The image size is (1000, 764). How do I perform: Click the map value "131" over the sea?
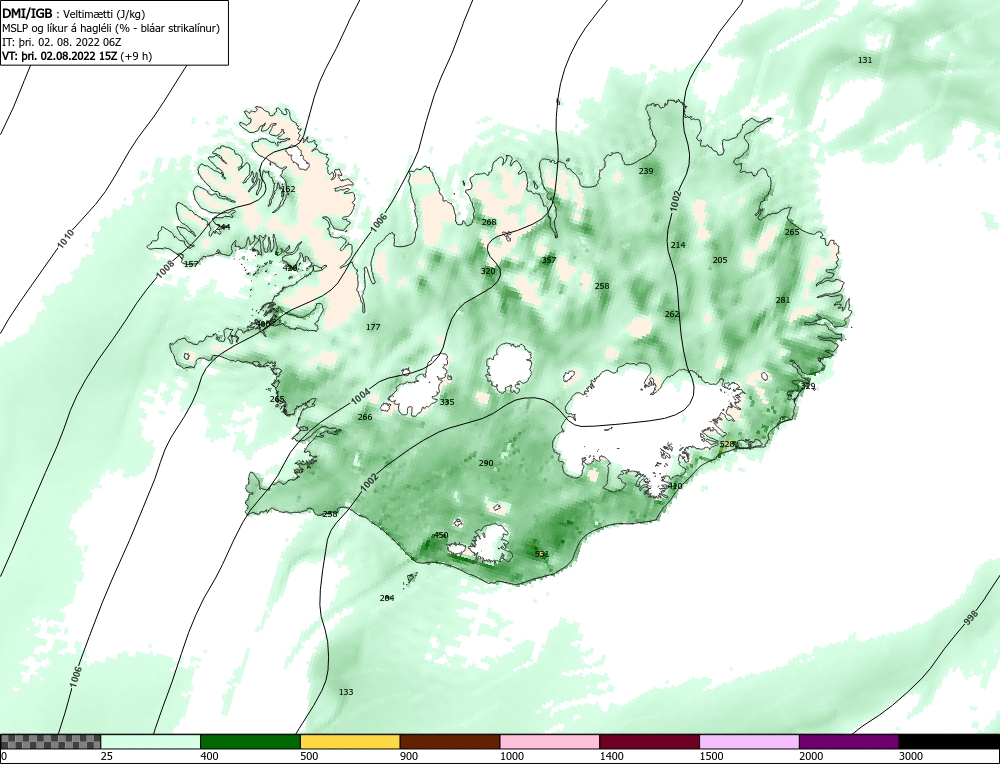click(x=865, y=60)
